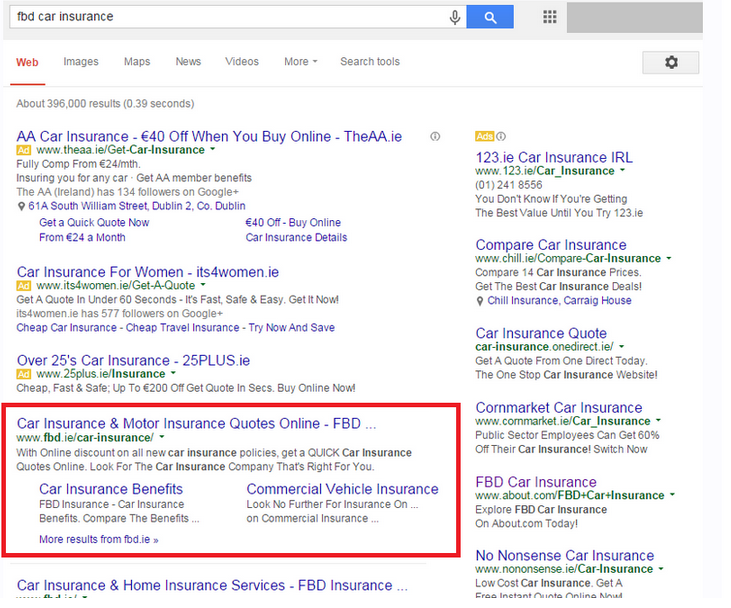Image resolution: width=731 pixels, height=608 pixels.
Task: Open Compare Car Insurance chill.ie ad
Action: point(551,245)
